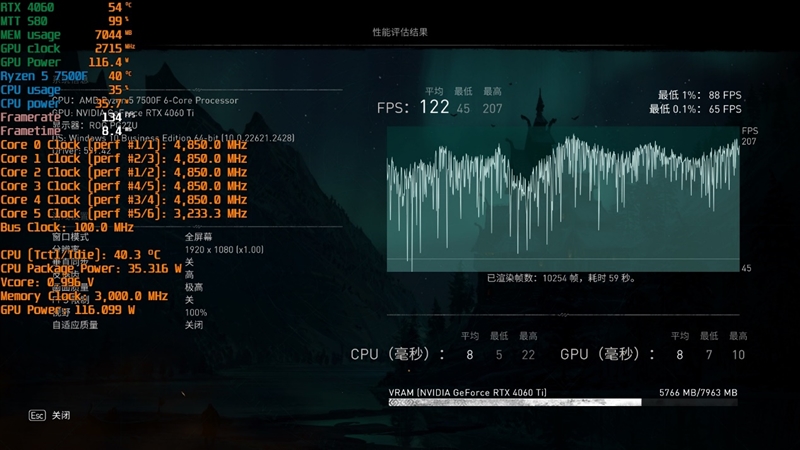This screenshot has height=450, width=800.
Task: Click the VRAM (NVIDIA GeForce RTX 4060 Ti) label
Action: [x=467, y=392]
